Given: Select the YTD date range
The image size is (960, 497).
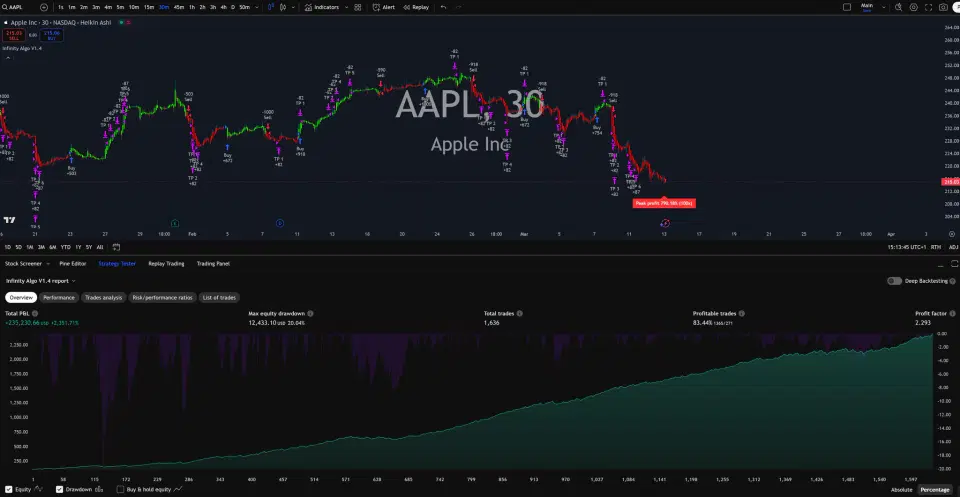Looking at the screenshot, I should point(66,247).
